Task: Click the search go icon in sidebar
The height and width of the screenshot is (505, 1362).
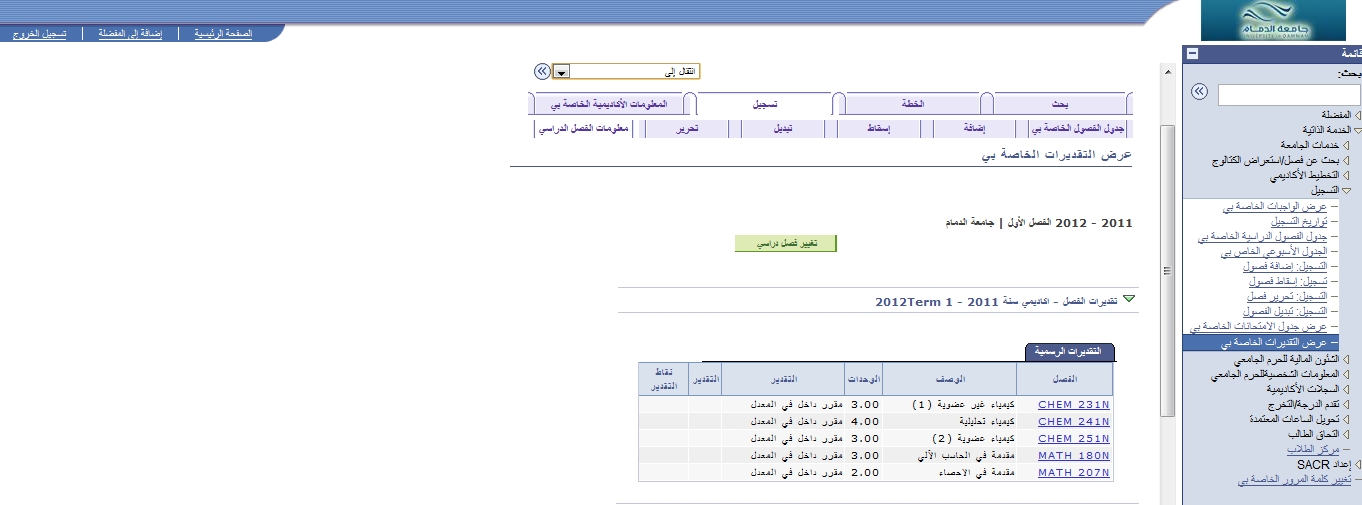Action: coord(1200,92)
